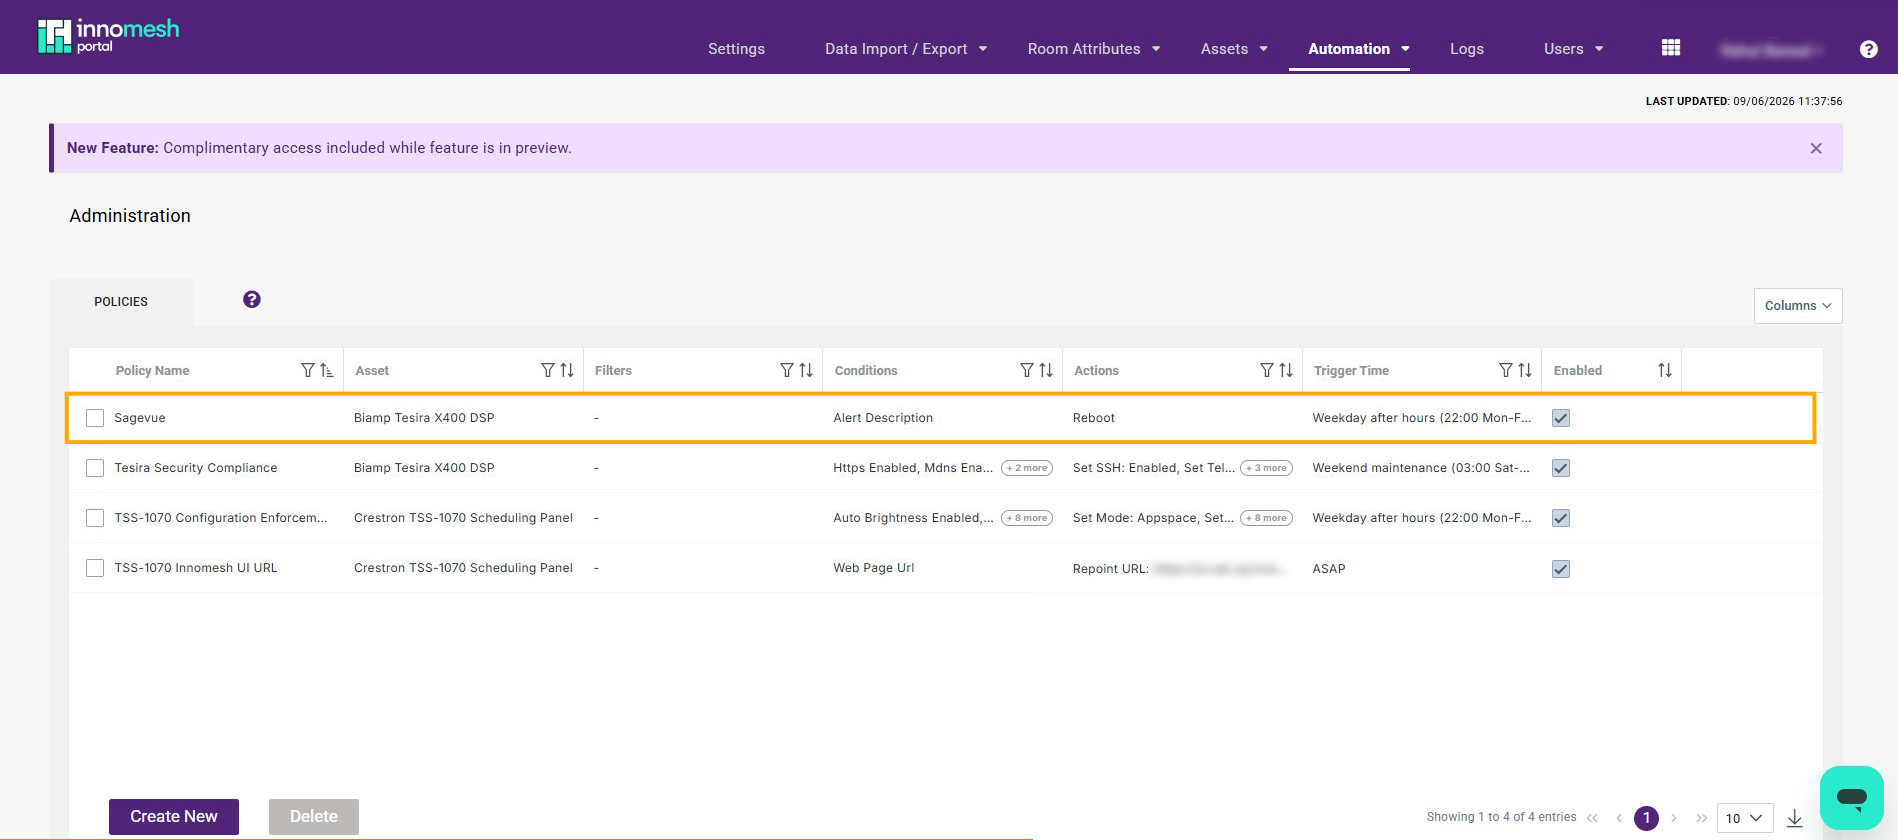The height and width of the screenshot is (840, 1898).
Task: Sort the Trigger Time column
Action: [x=1525, y=370]
